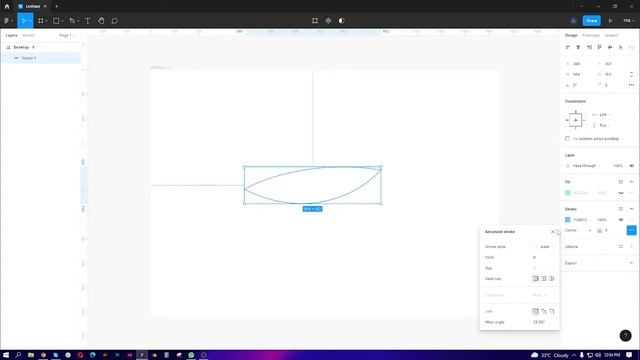Image resolution: width=640 pixels, height=360 pixels.
Task: Click the green Fill color swatch
Action: 567,193
